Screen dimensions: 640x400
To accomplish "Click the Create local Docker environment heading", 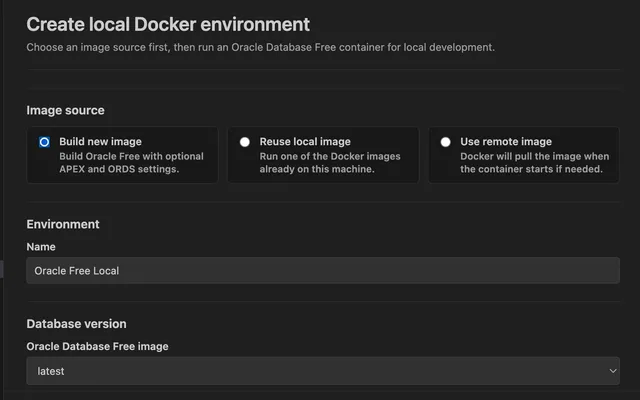I will 168,24.
